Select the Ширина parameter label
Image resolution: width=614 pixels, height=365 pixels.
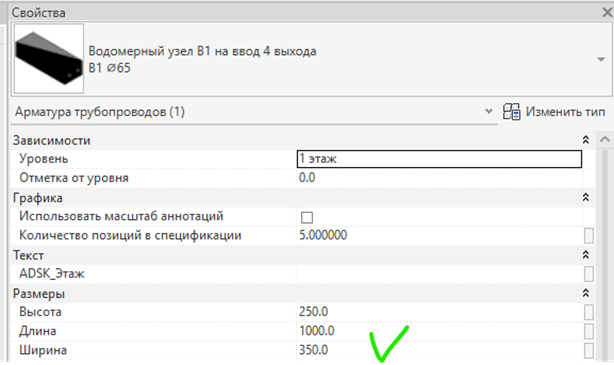tap(43, 350)
